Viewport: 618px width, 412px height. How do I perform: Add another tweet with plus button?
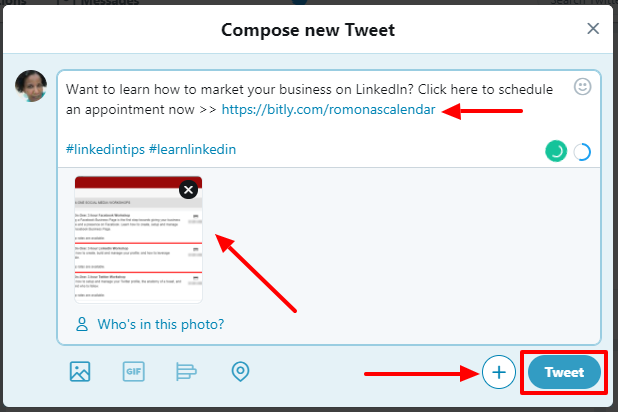coord(499,372)
